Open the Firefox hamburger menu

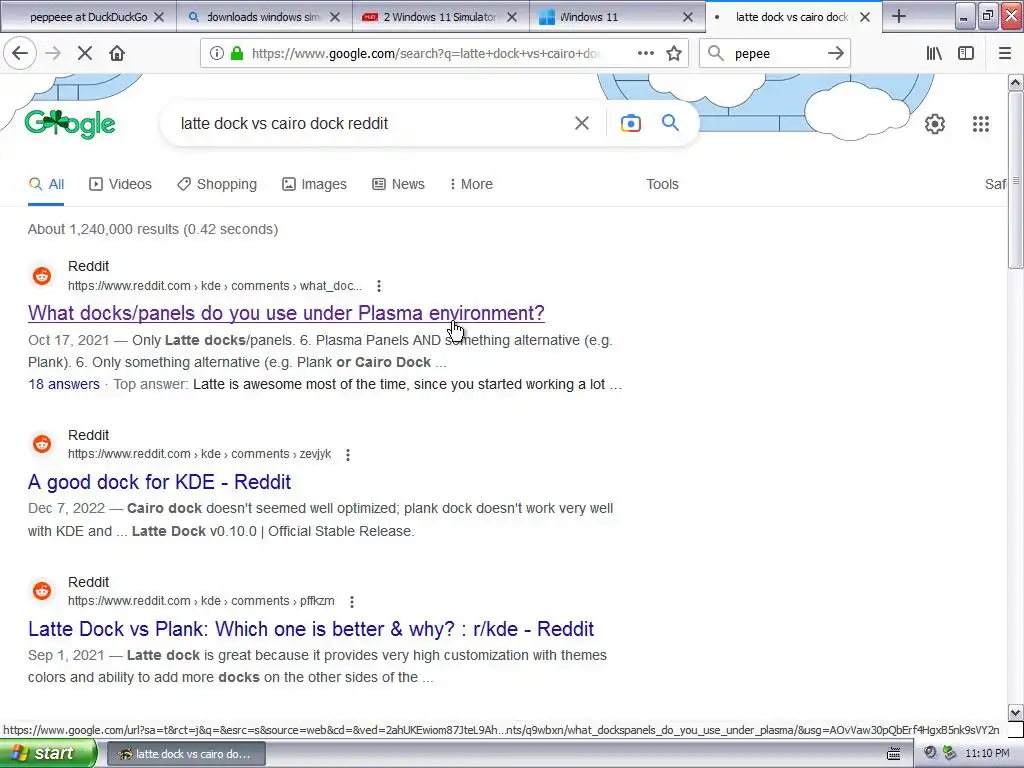click(x=1005, y=54)
